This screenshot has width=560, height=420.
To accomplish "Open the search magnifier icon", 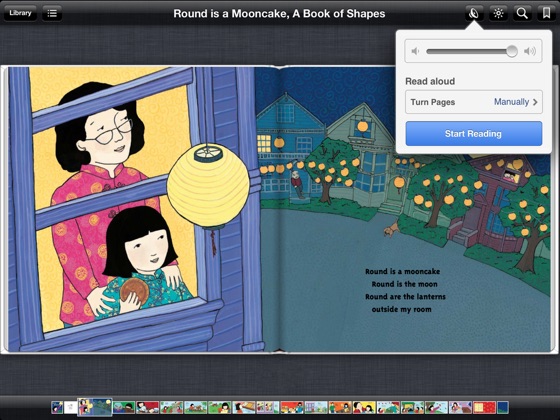I will [x=522, y=13].
